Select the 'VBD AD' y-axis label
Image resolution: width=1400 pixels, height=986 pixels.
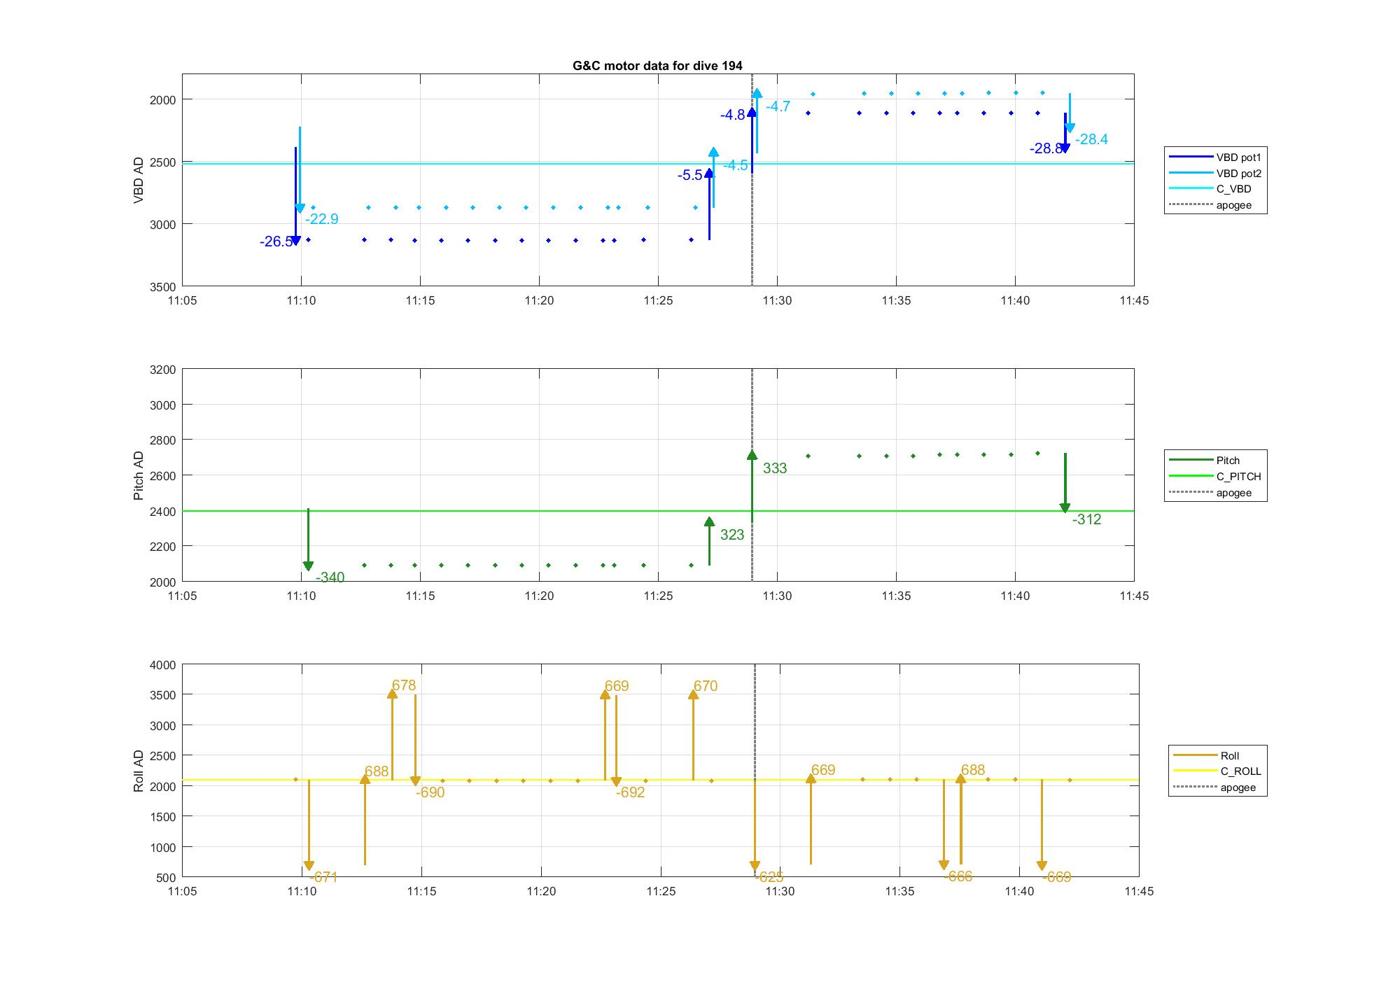pos(139,180)
